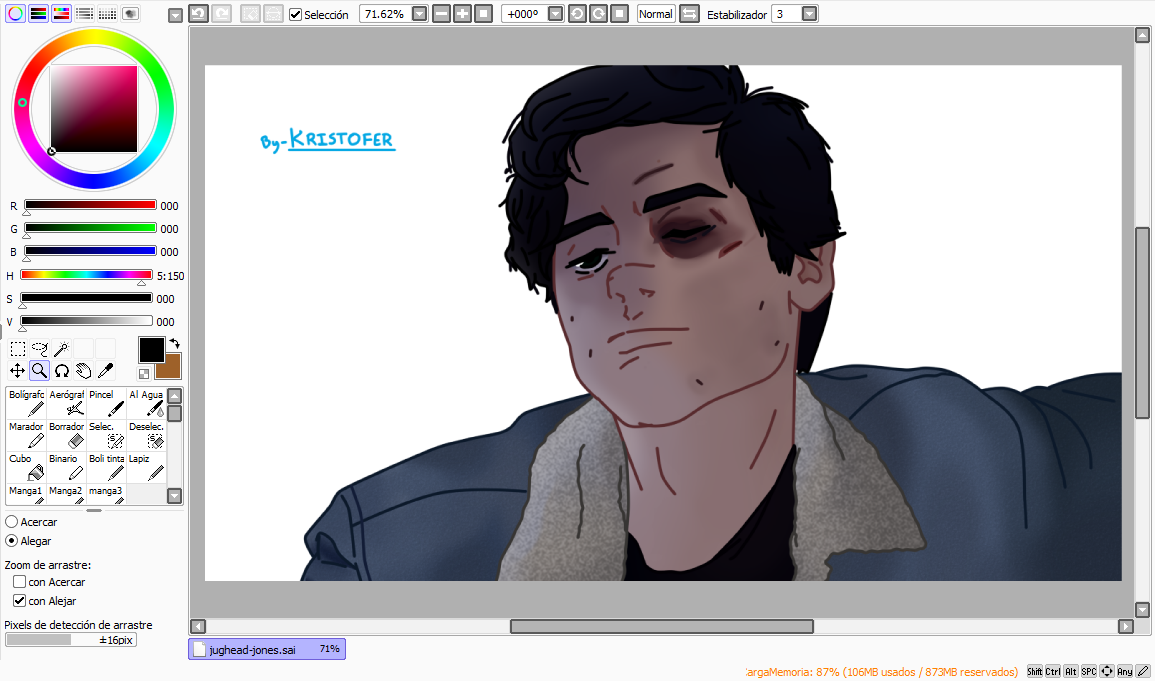Viewport: 1155px width, 681px height.
Task: Open the color panel options dropdown arrow
Action: [175, 15]
